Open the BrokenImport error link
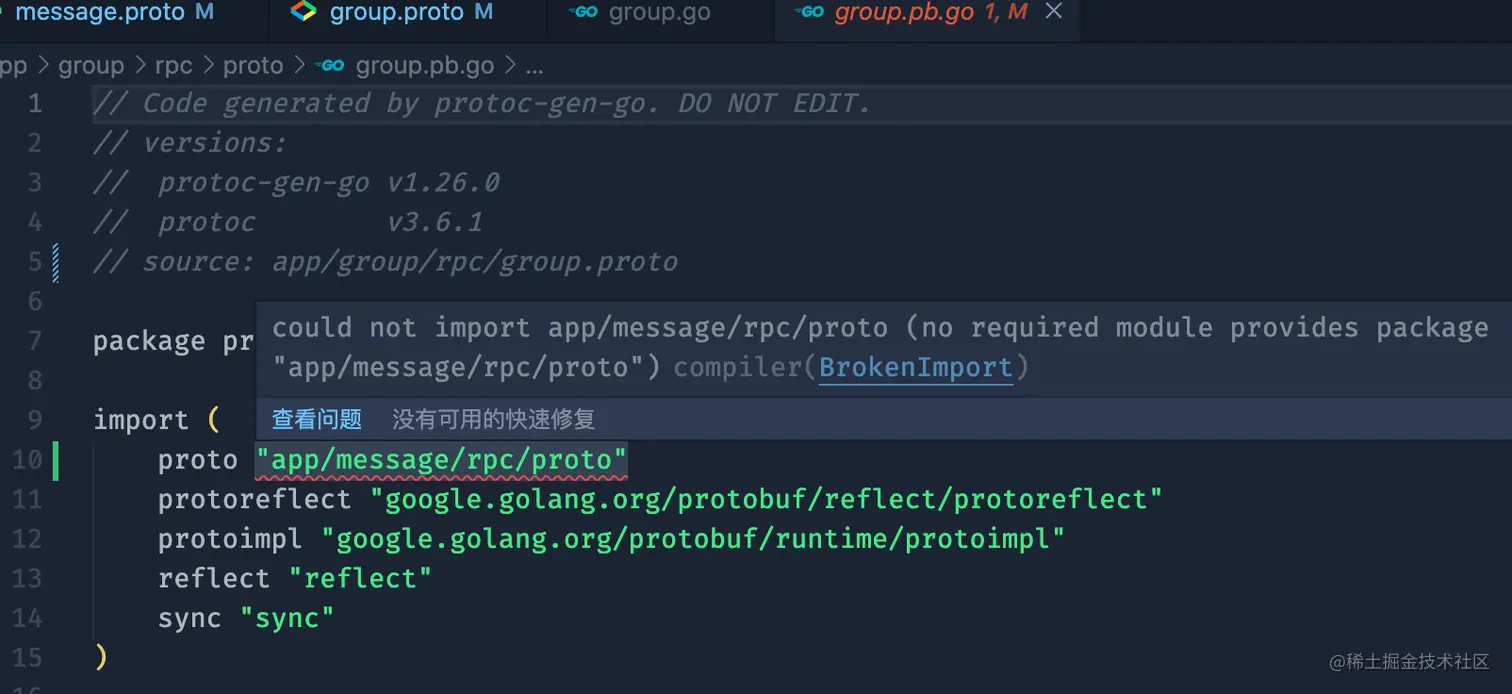 coord(916,368)
